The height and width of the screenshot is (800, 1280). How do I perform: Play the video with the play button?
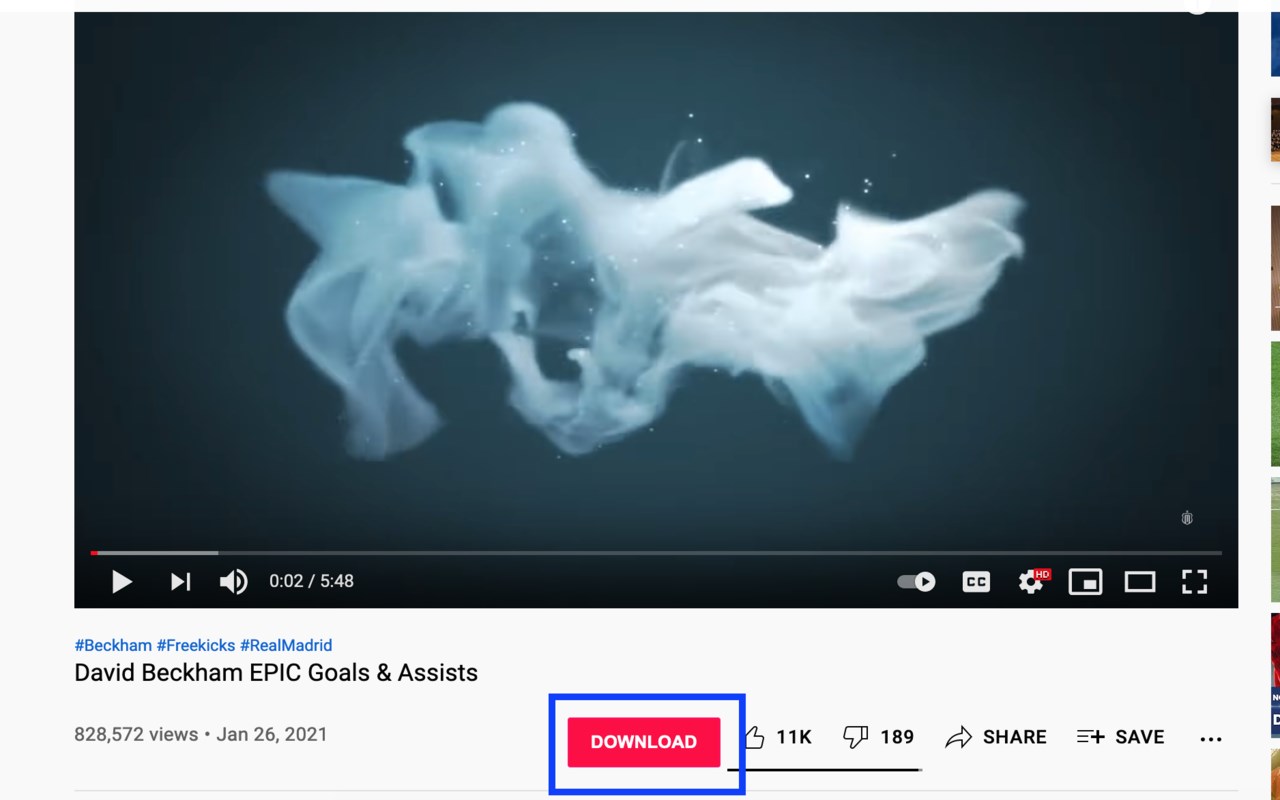coord(122,581)
